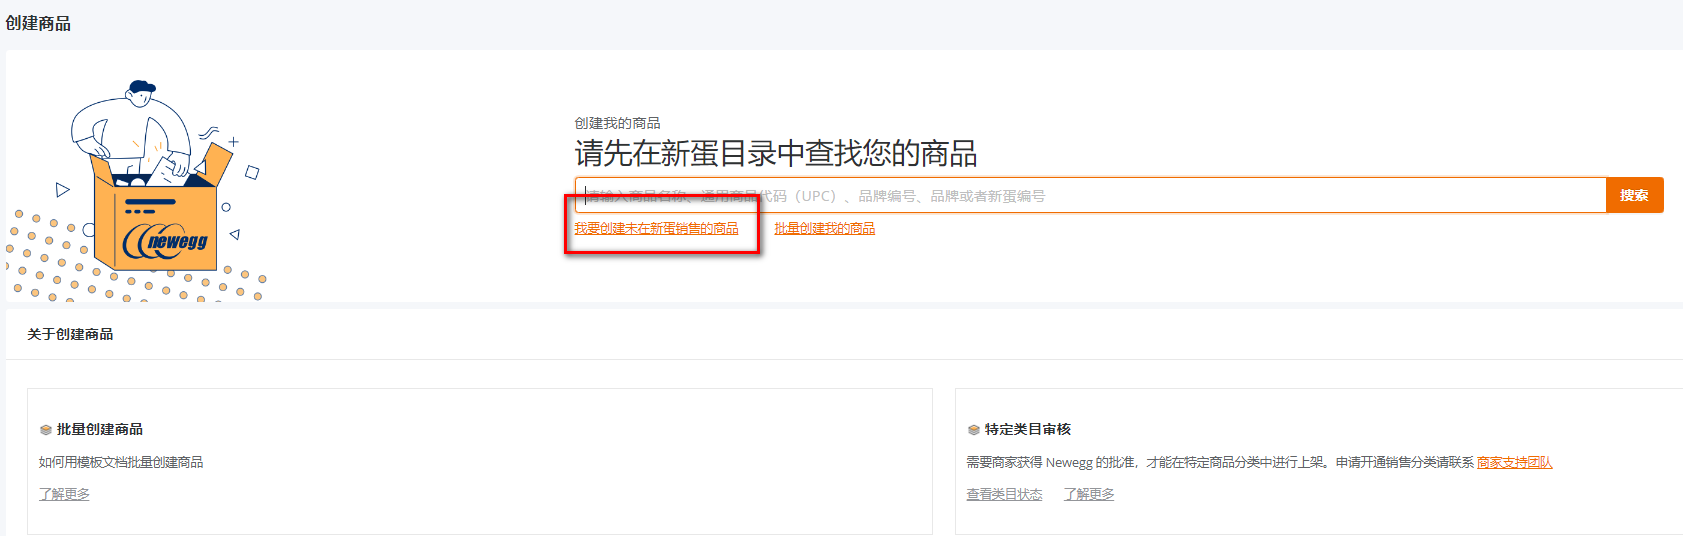Image resolution: width=1683 pixels, height=536 pixels.
Task: Click the text 如何用模板文档批量创建商品
Action: (x=121, y=462)
